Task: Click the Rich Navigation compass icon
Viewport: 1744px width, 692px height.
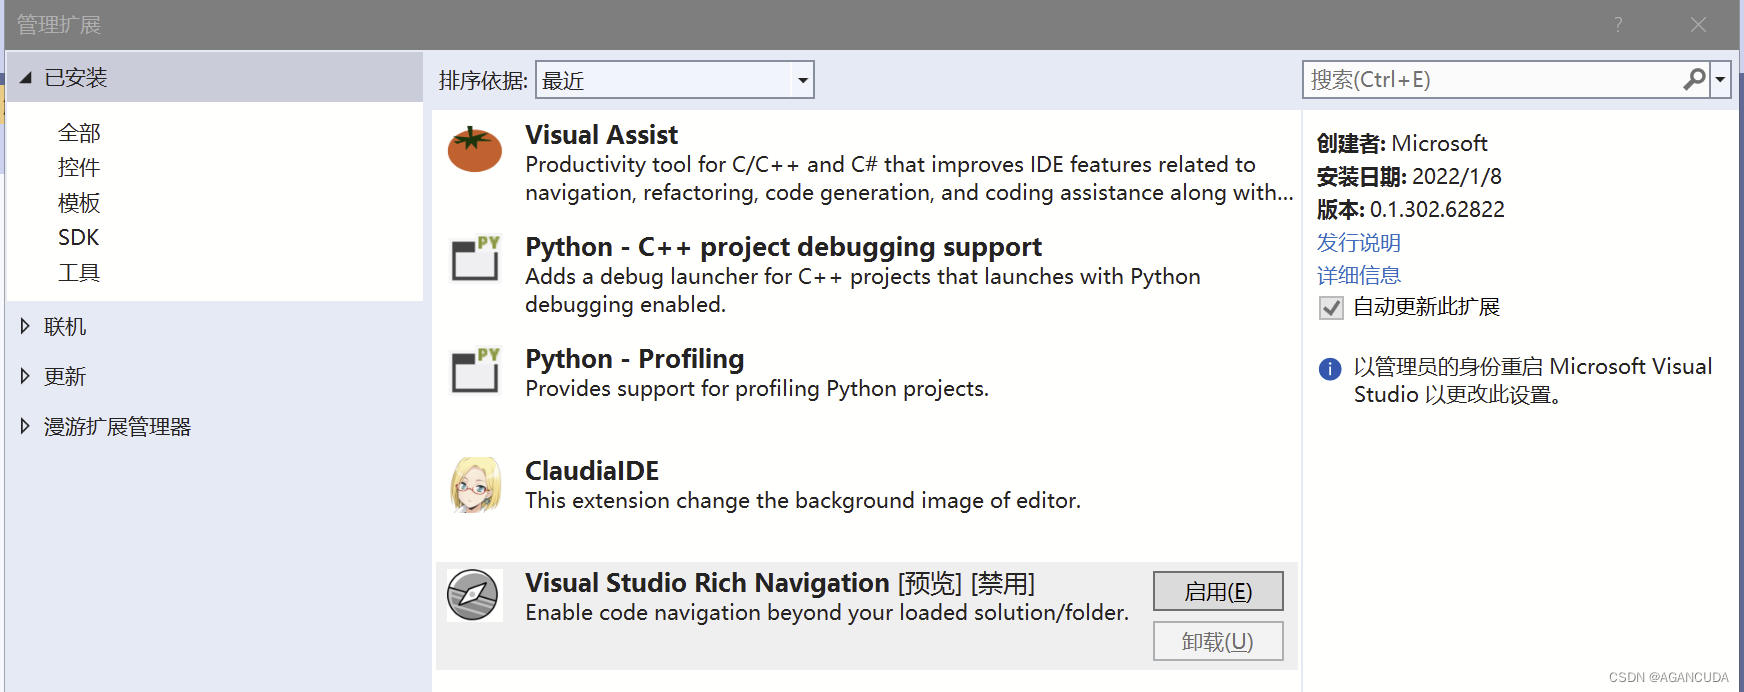Action: pos(473,595)
